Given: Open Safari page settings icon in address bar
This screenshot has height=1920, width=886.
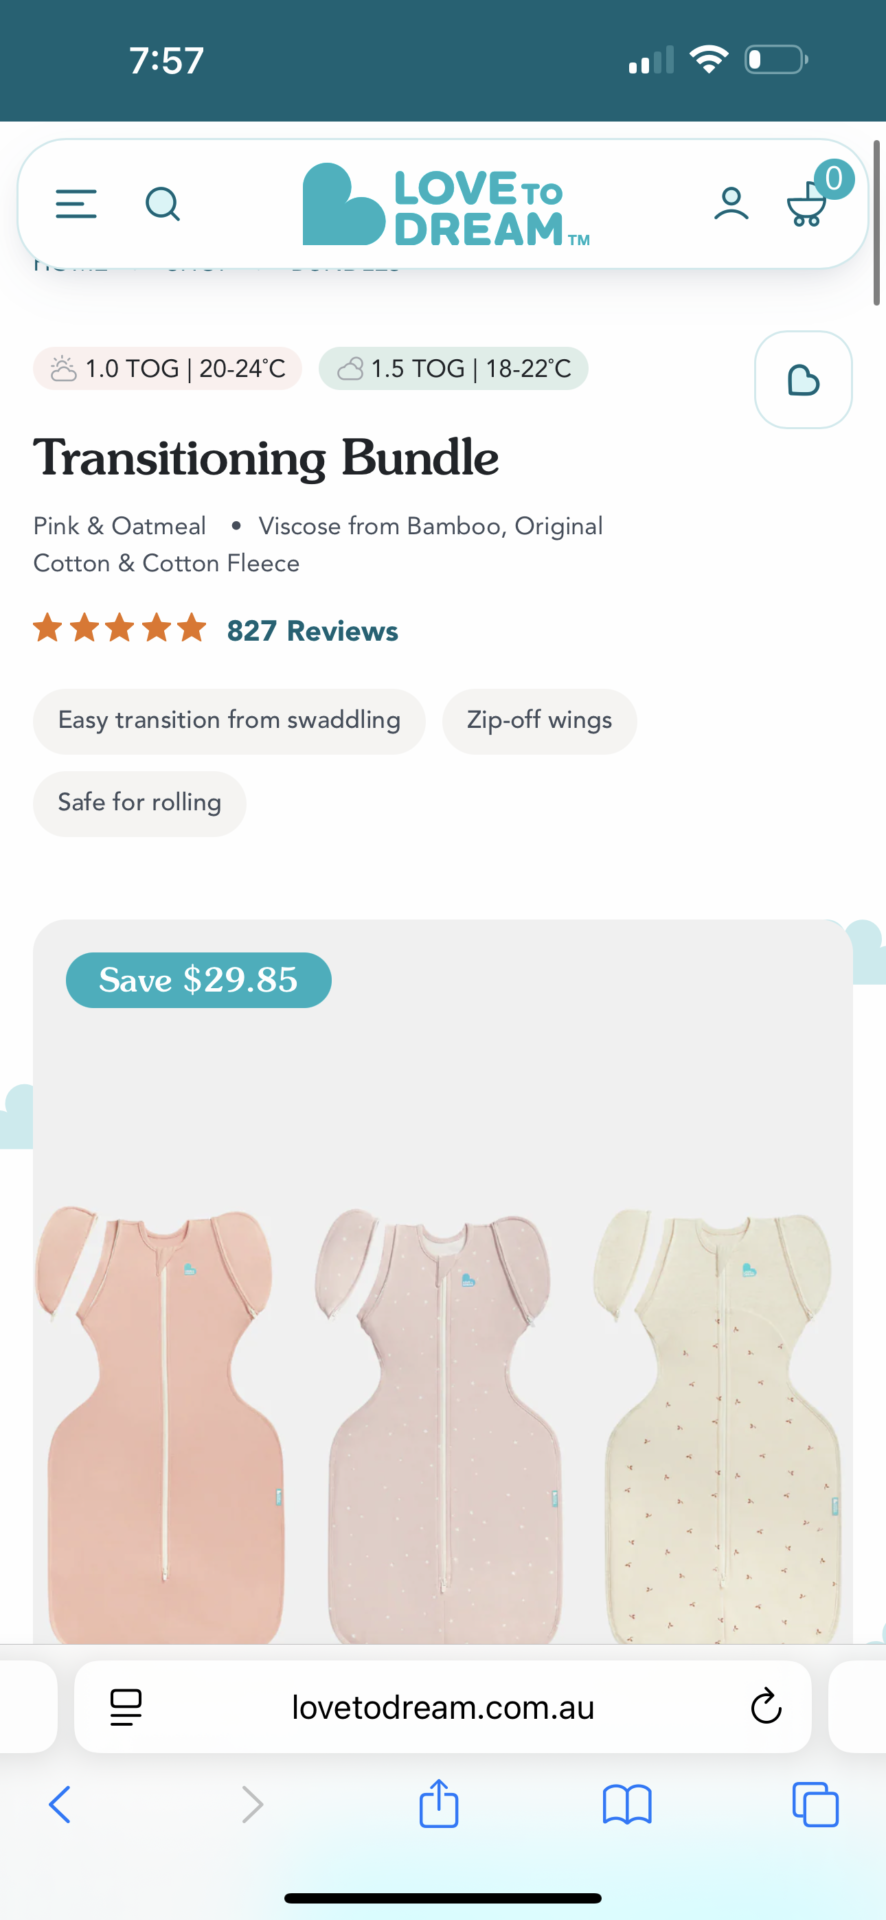Looking at the screenshot, I should pyautogui.click(x=124, y=1707).
